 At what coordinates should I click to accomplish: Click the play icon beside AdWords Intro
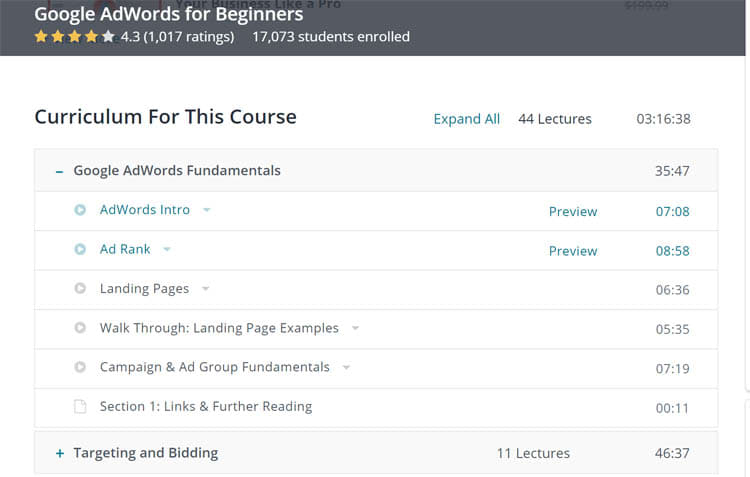[80, 210]
